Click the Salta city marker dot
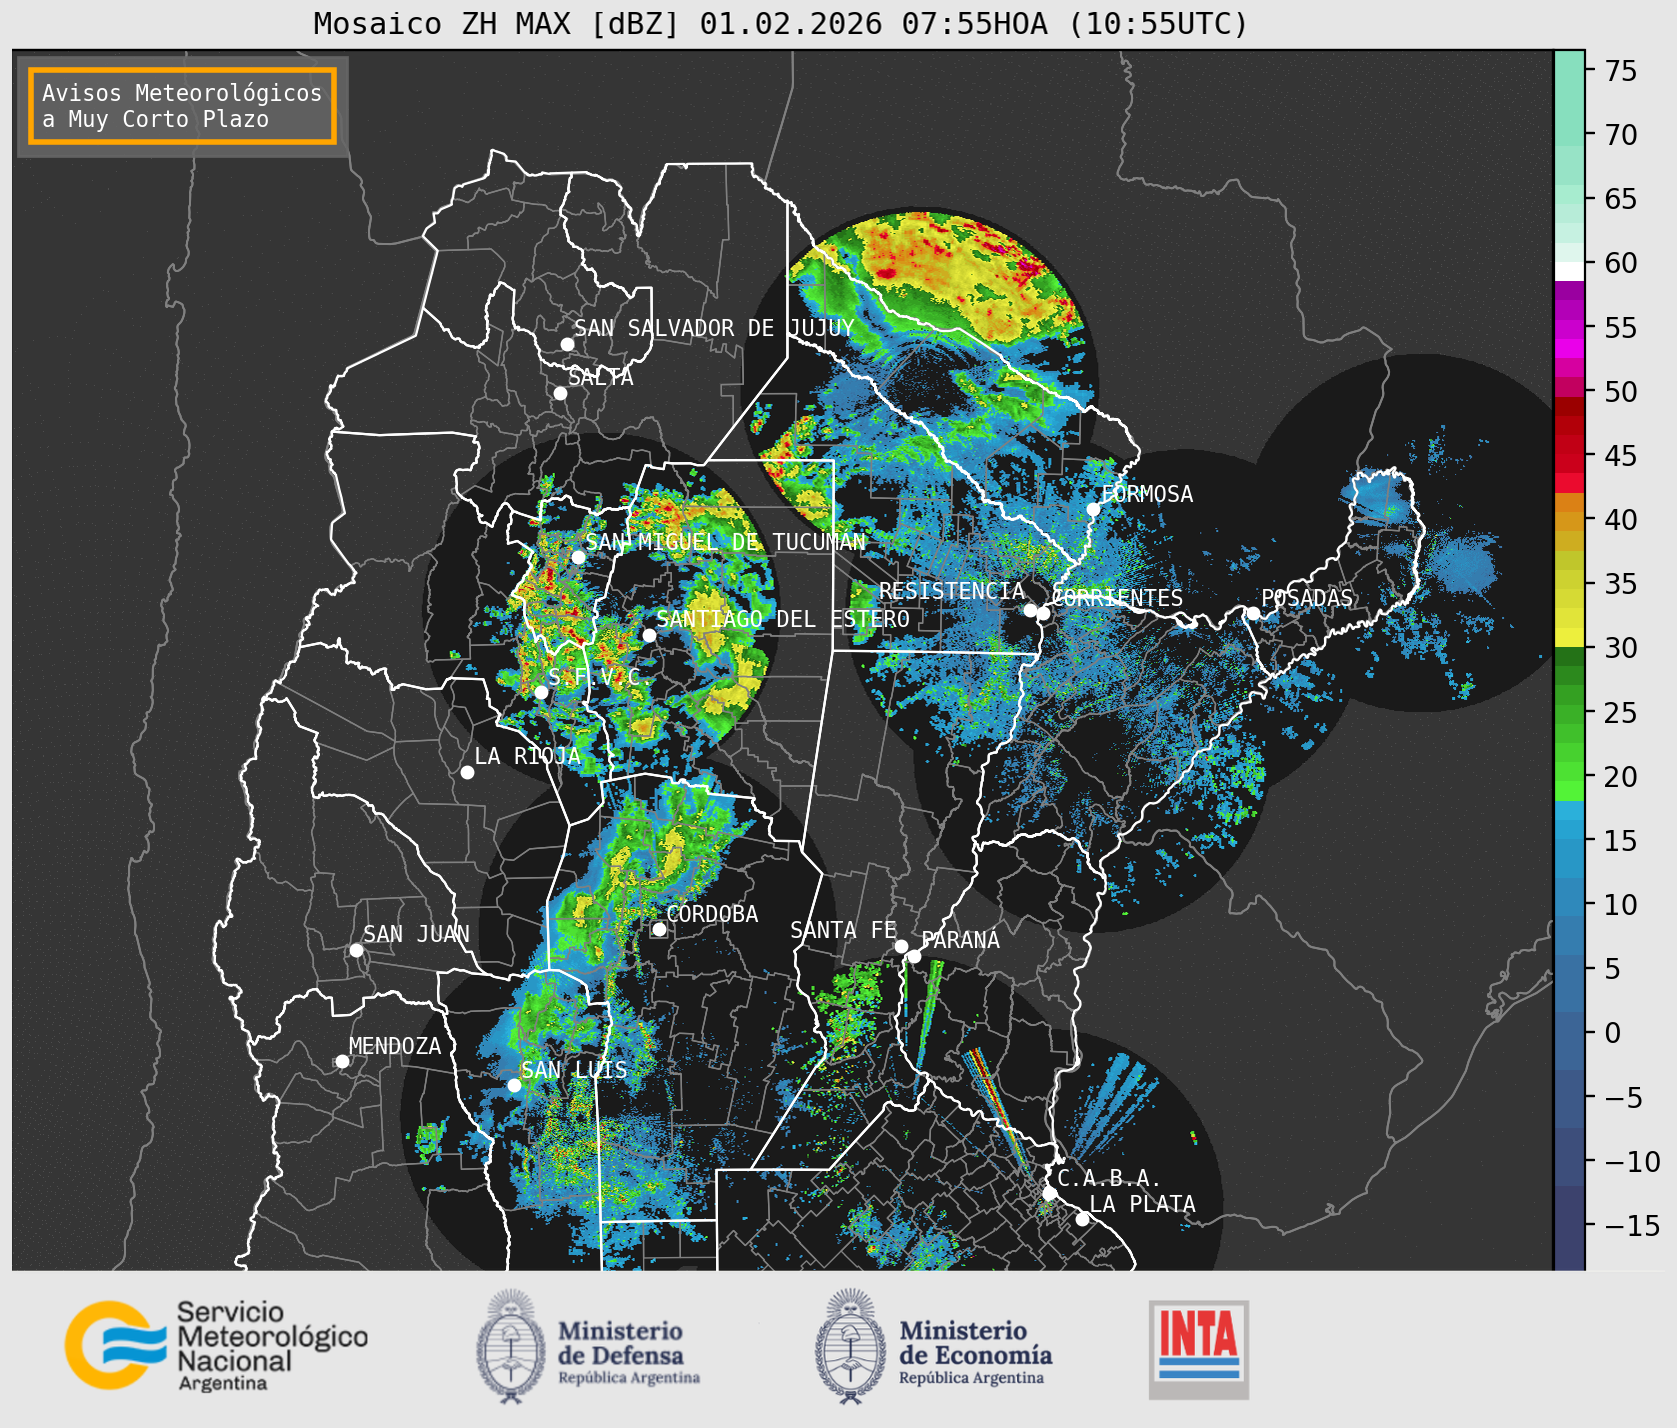 click(x=560, y=393)
